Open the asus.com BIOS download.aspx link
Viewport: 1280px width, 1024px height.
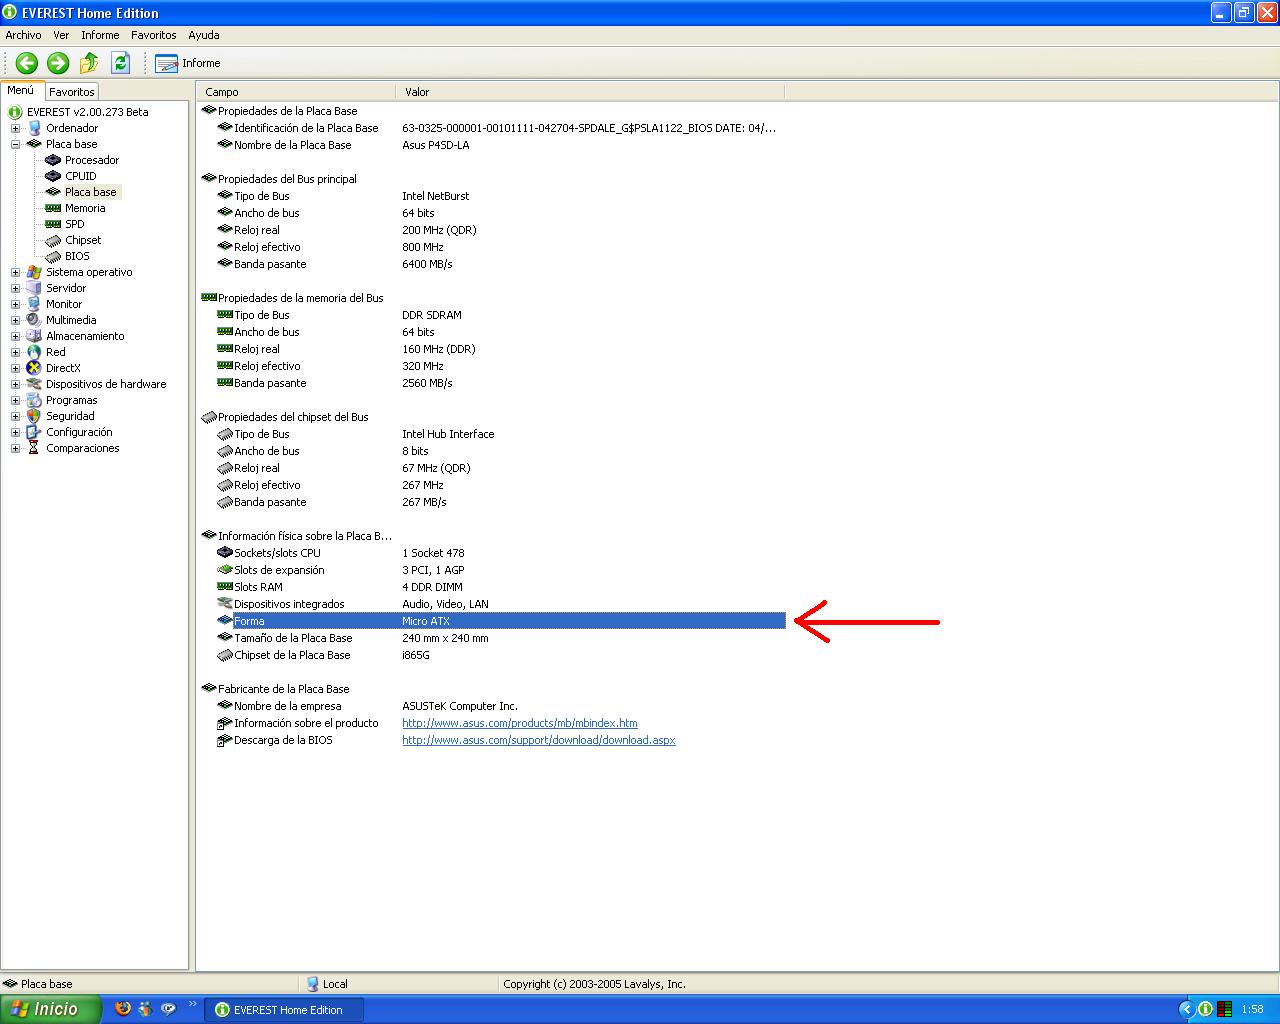click(539, 740)
